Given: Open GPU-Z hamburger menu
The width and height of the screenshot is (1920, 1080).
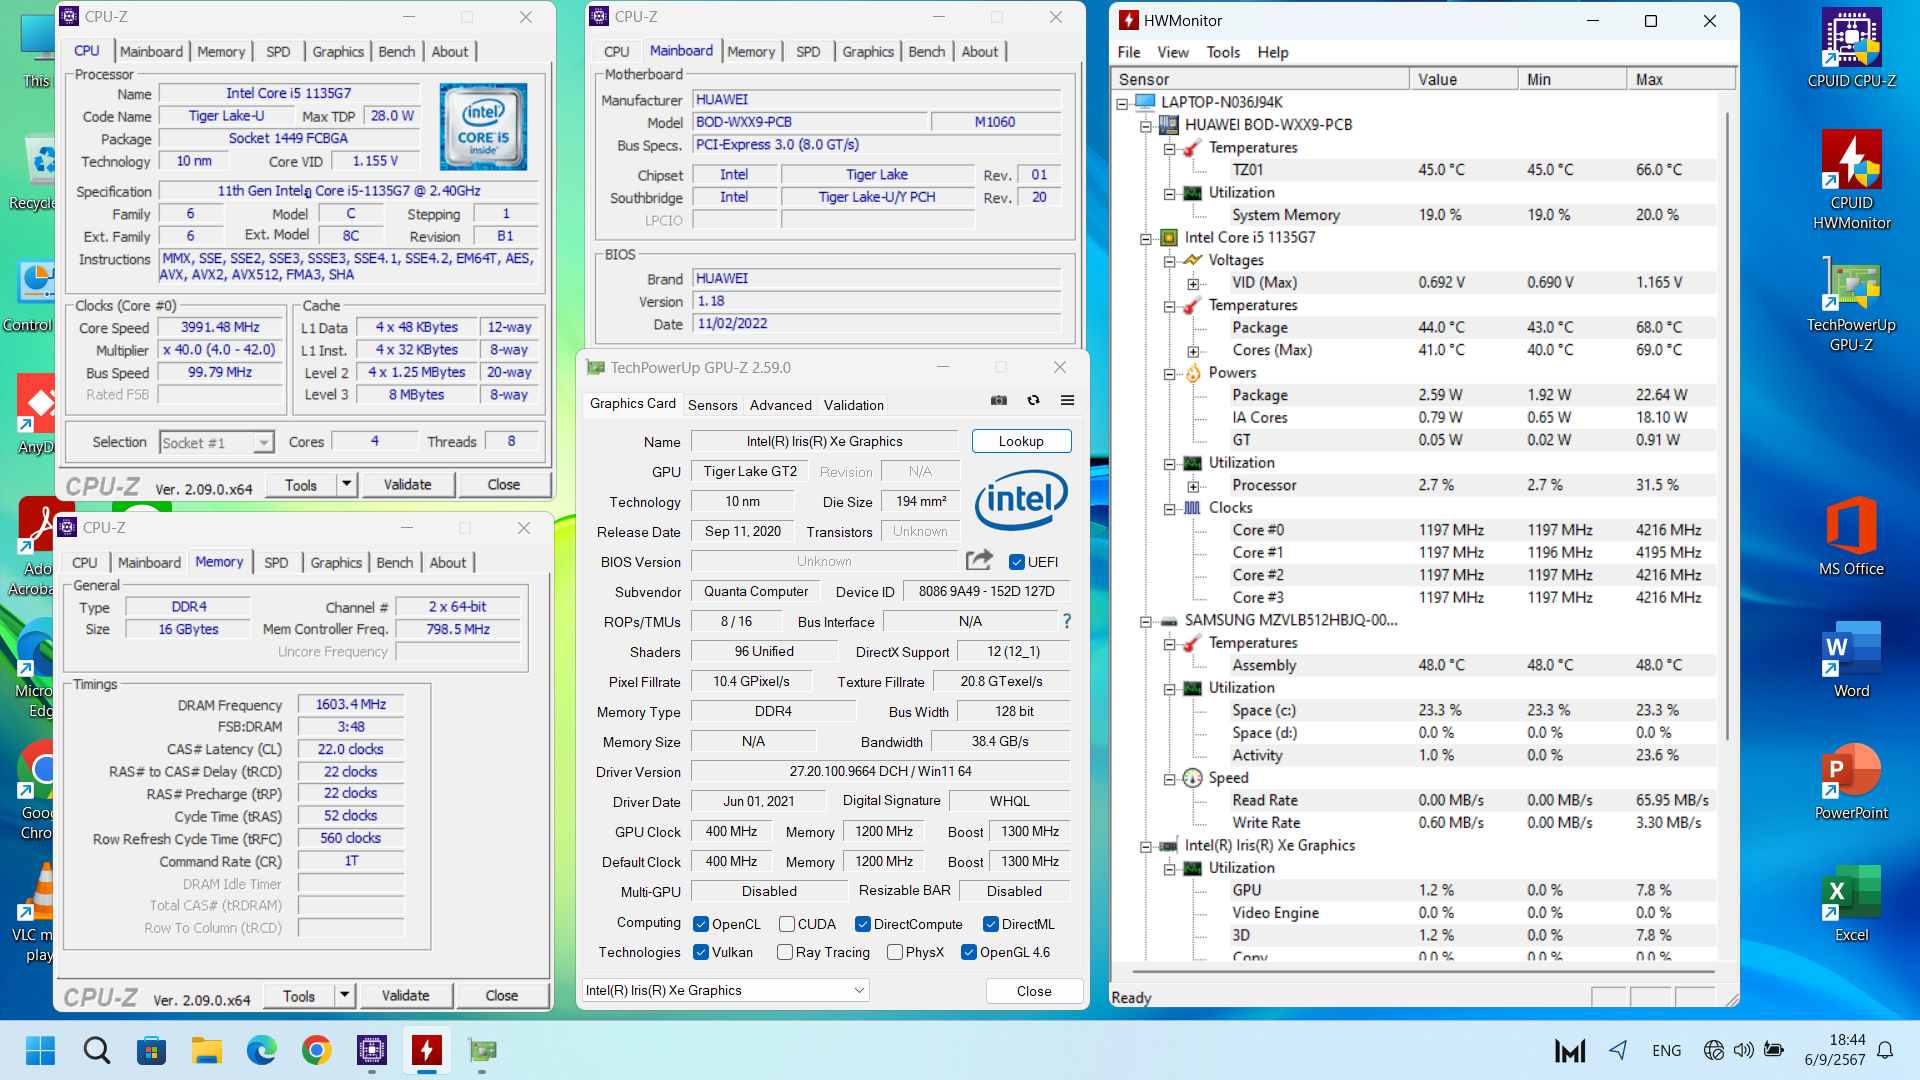Looking at the screenshot, I should pos(1067,400).
